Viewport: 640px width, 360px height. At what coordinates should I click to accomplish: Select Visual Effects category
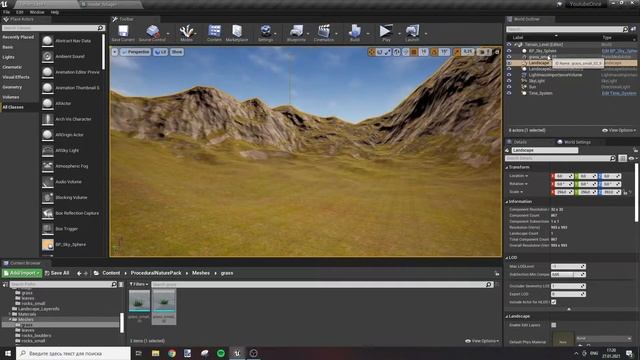point(16,77)
